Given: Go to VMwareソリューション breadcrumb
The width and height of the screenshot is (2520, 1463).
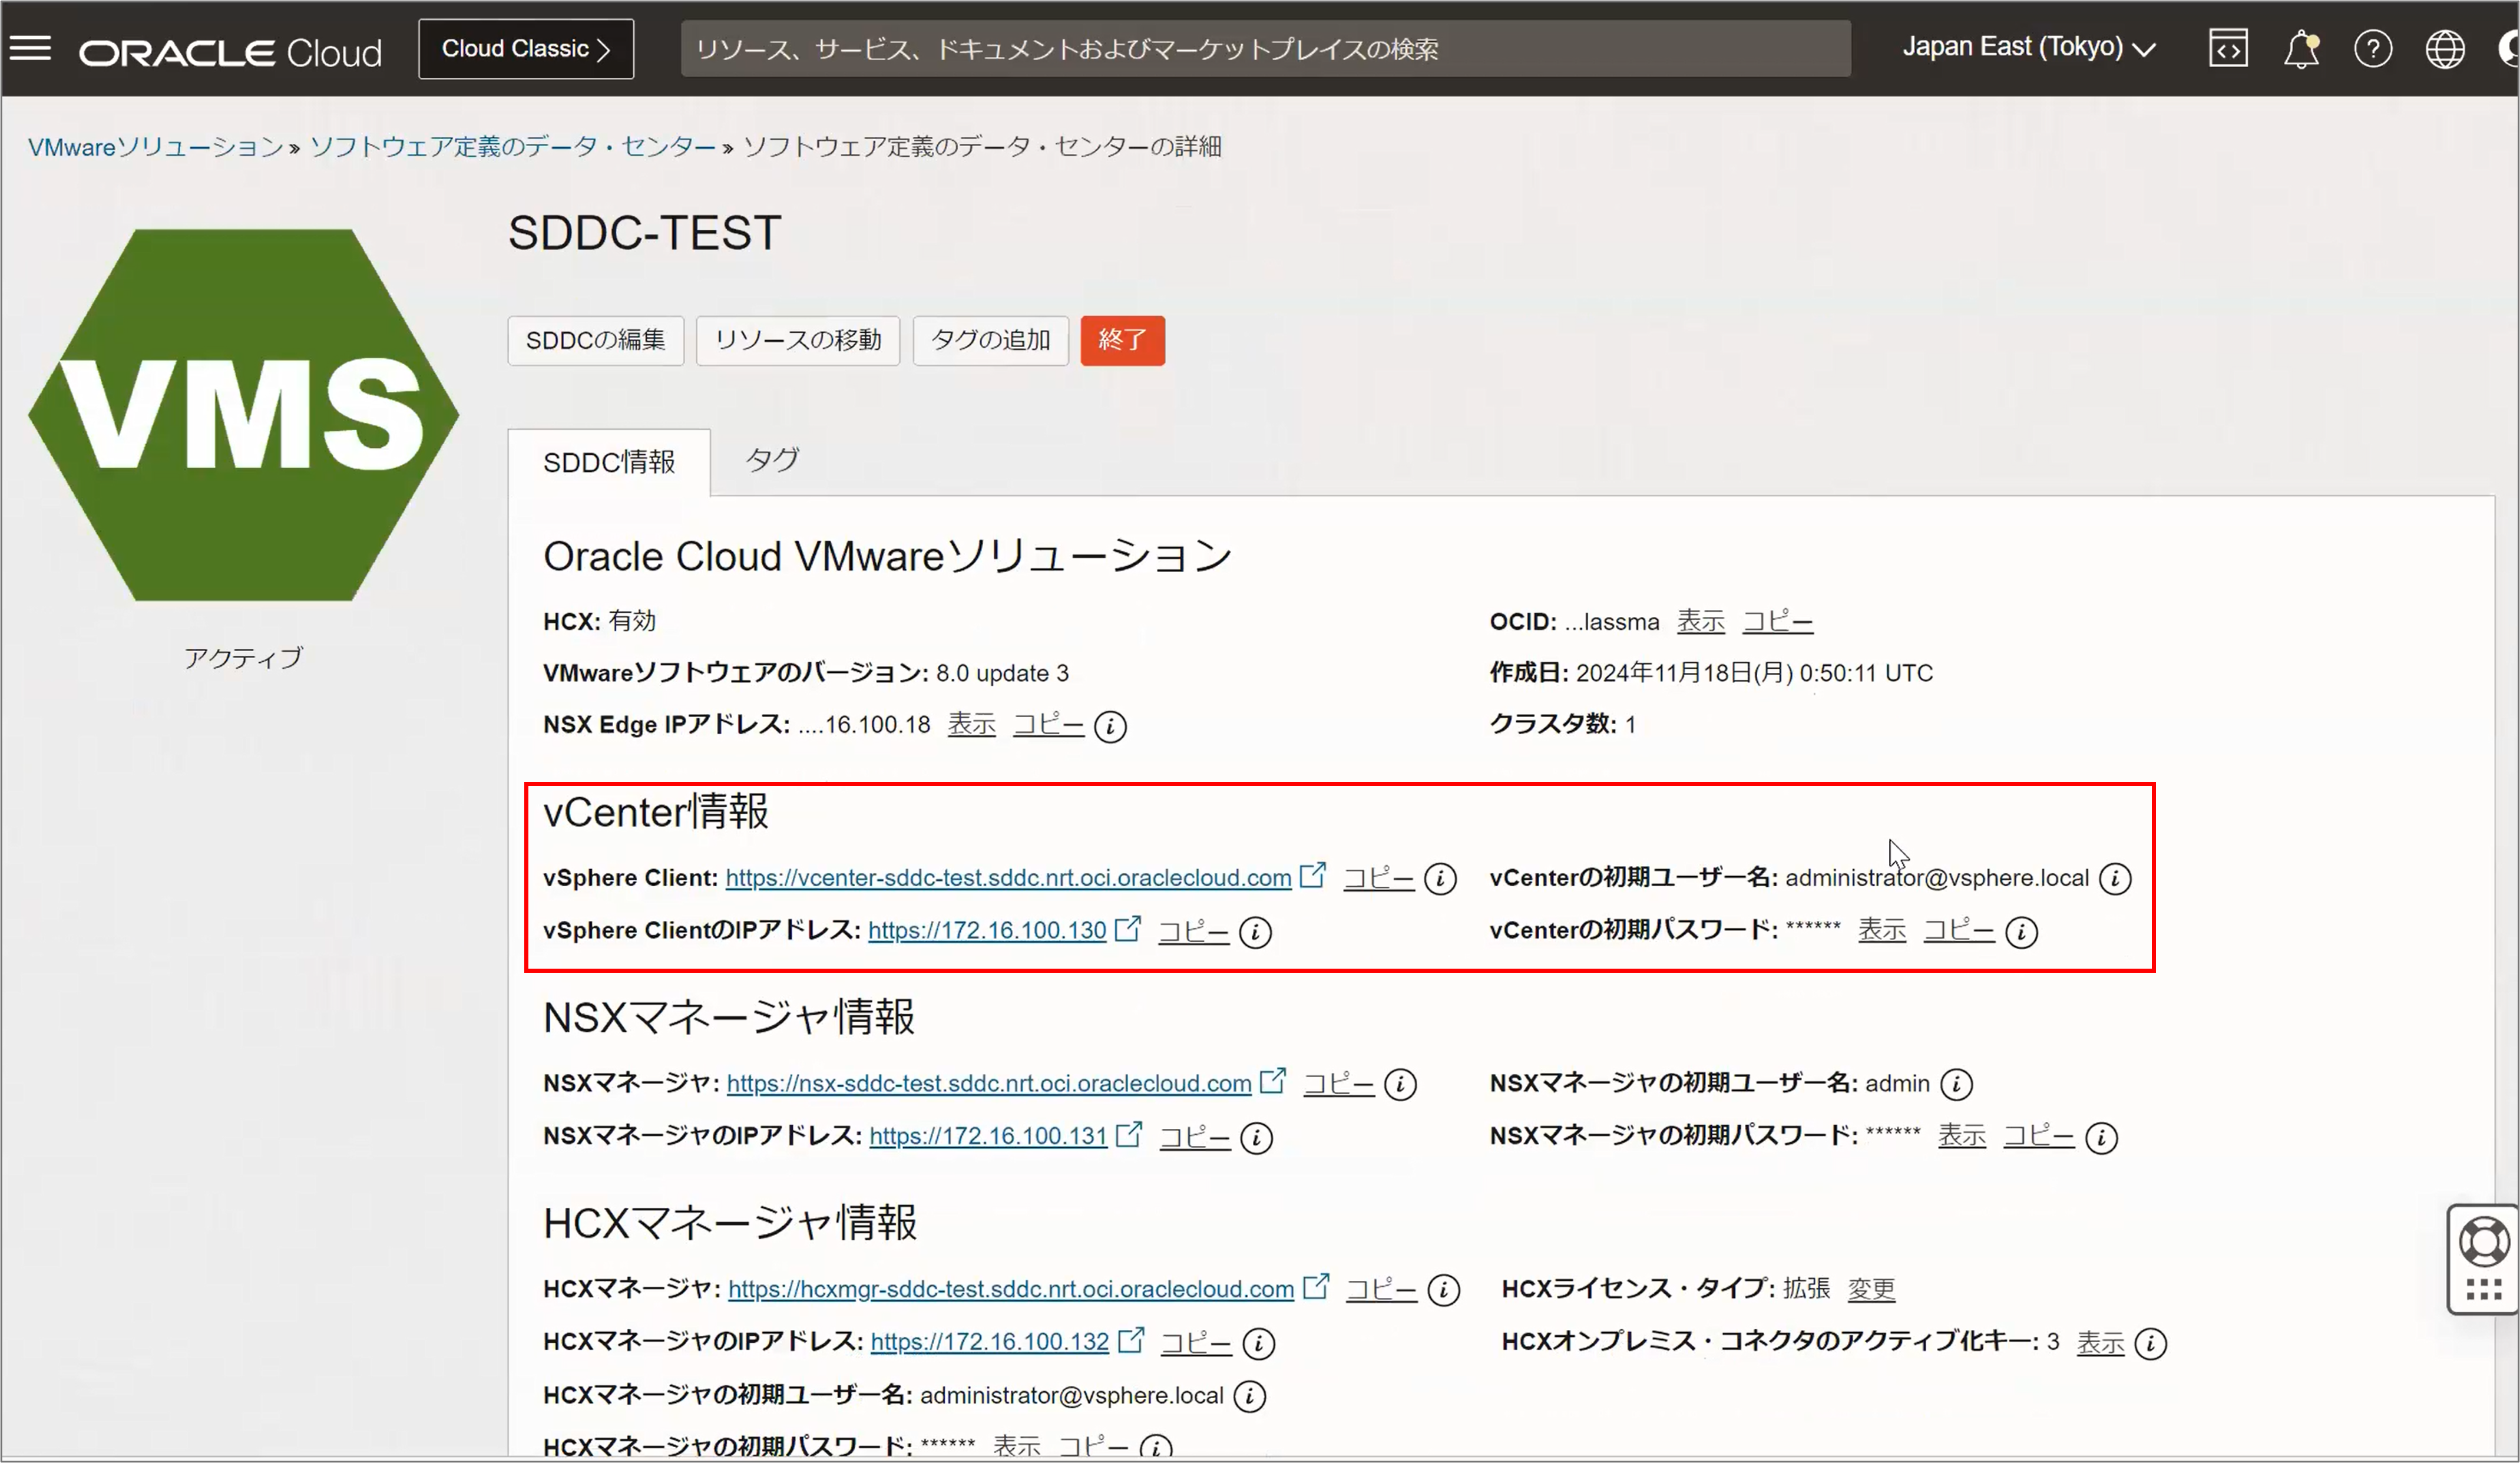Looking at the screenshot, I should pyautogui.click(x=156, y=147).
